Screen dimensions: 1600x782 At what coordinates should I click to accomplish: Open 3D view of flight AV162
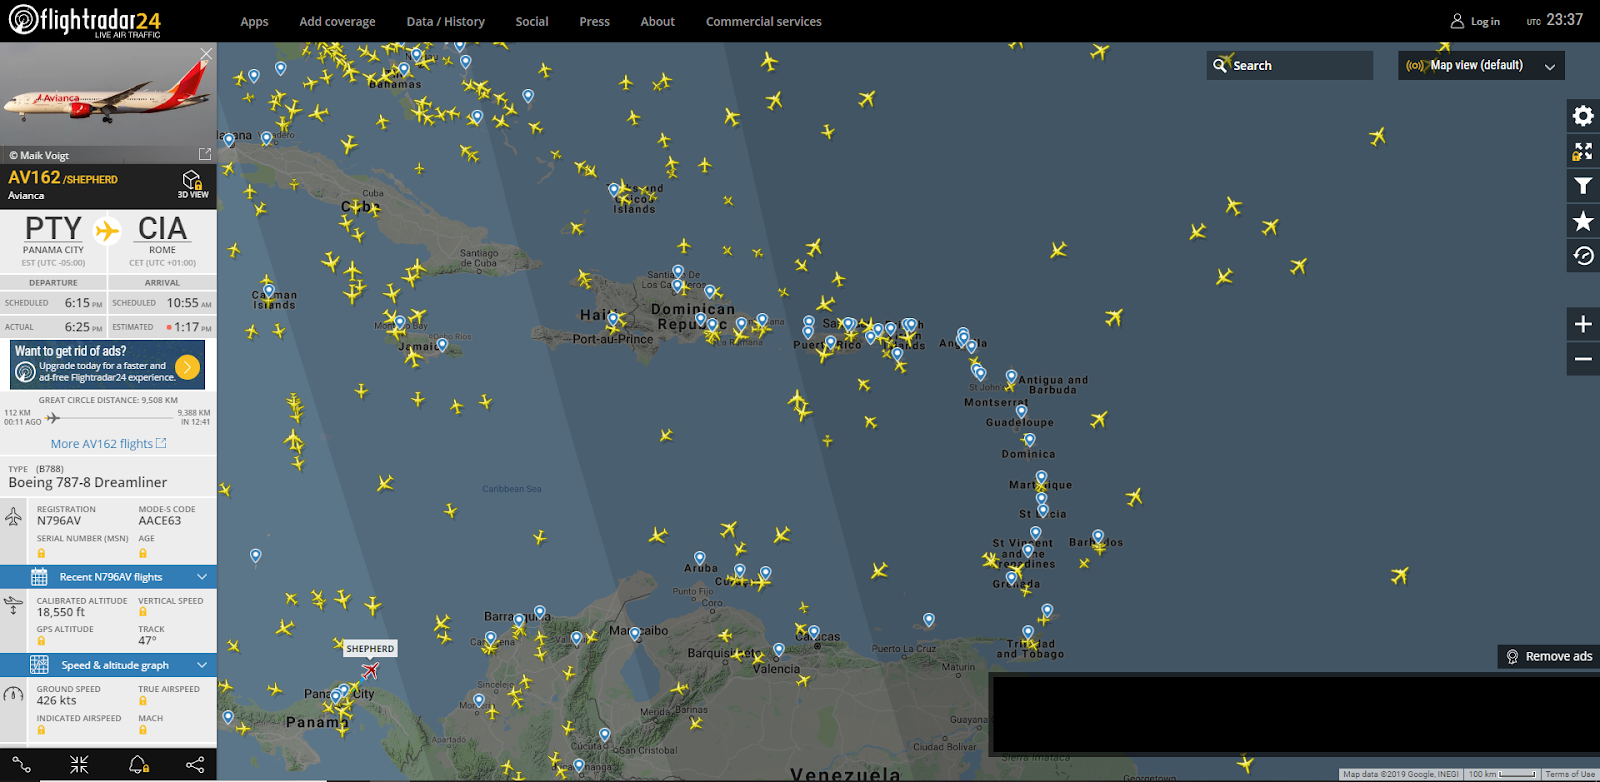click(x=193, y=184)
